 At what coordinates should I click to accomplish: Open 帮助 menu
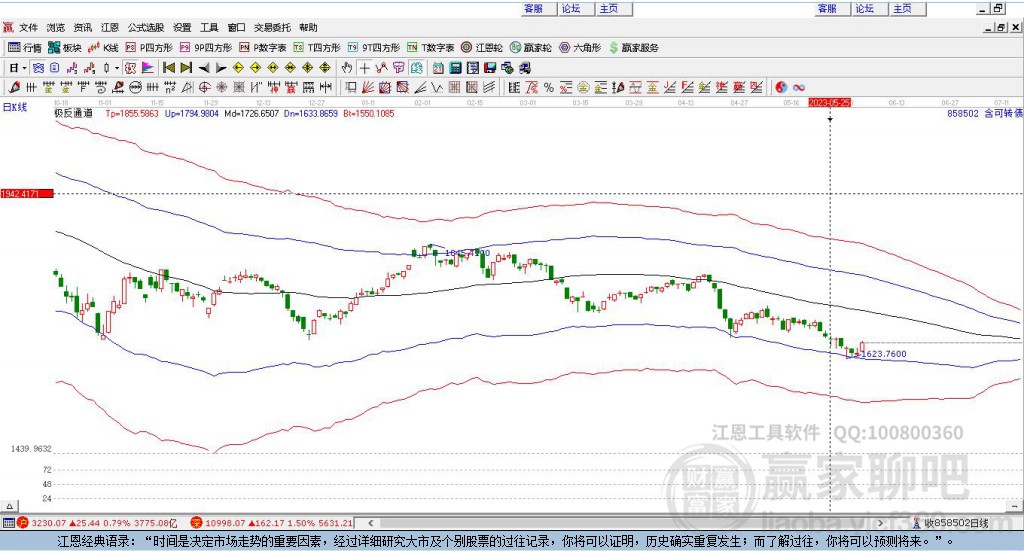(308, 27)
